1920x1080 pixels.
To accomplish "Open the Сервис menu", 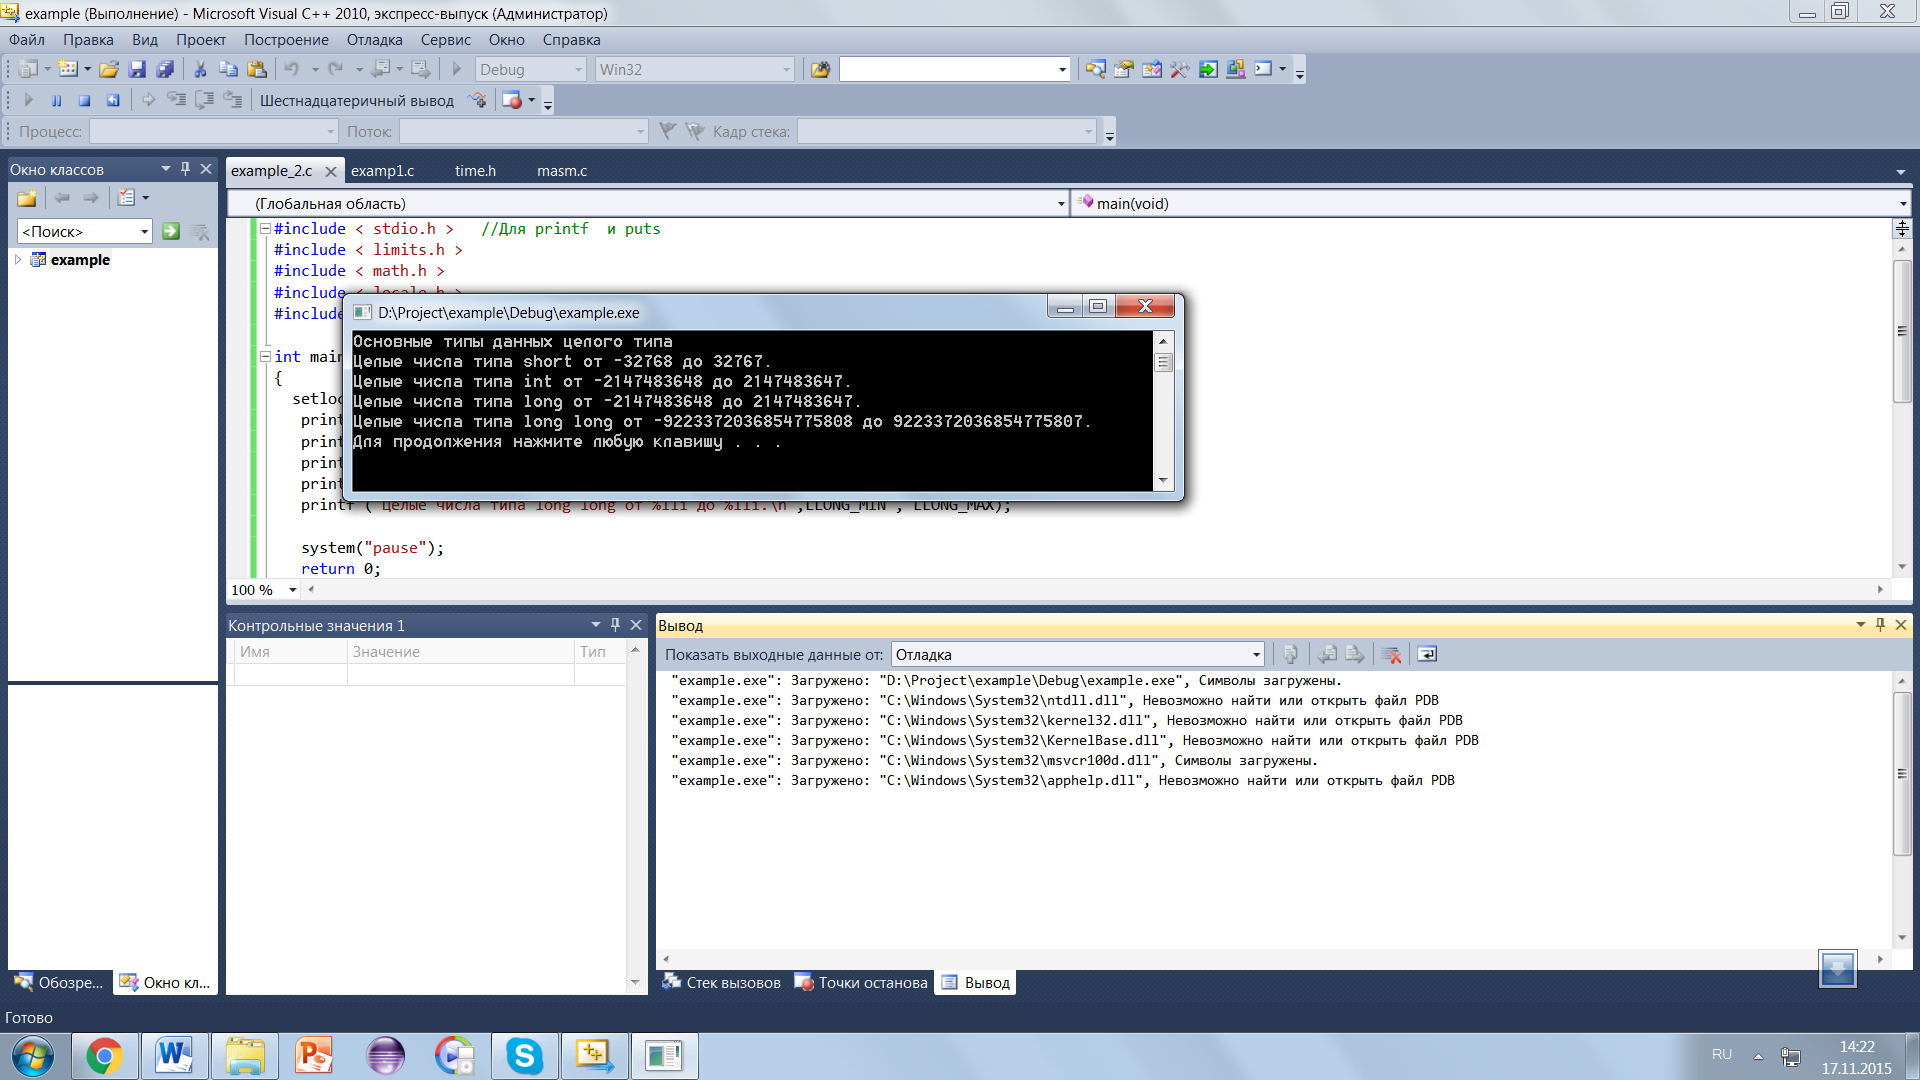I will pyautogui.click(x=445, y=40).
